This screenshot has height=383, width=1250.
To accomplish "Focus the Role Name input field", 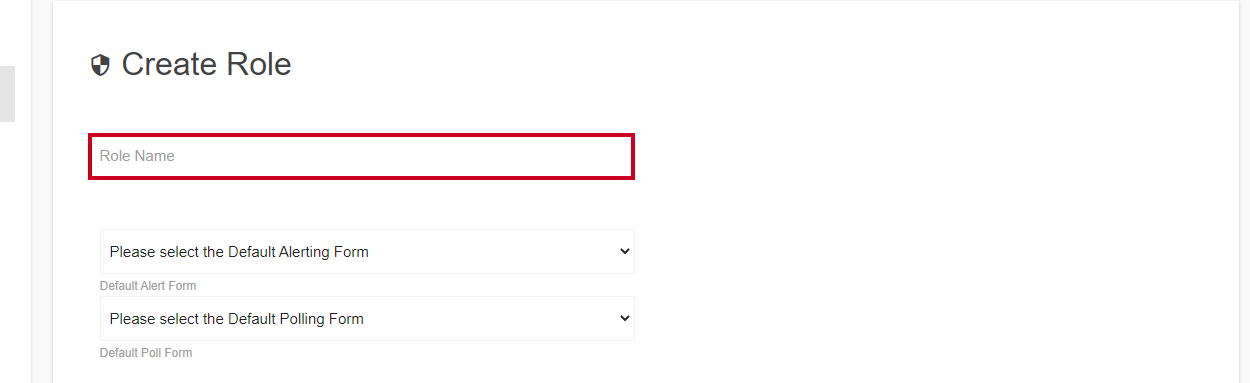I will pos(361,156).
